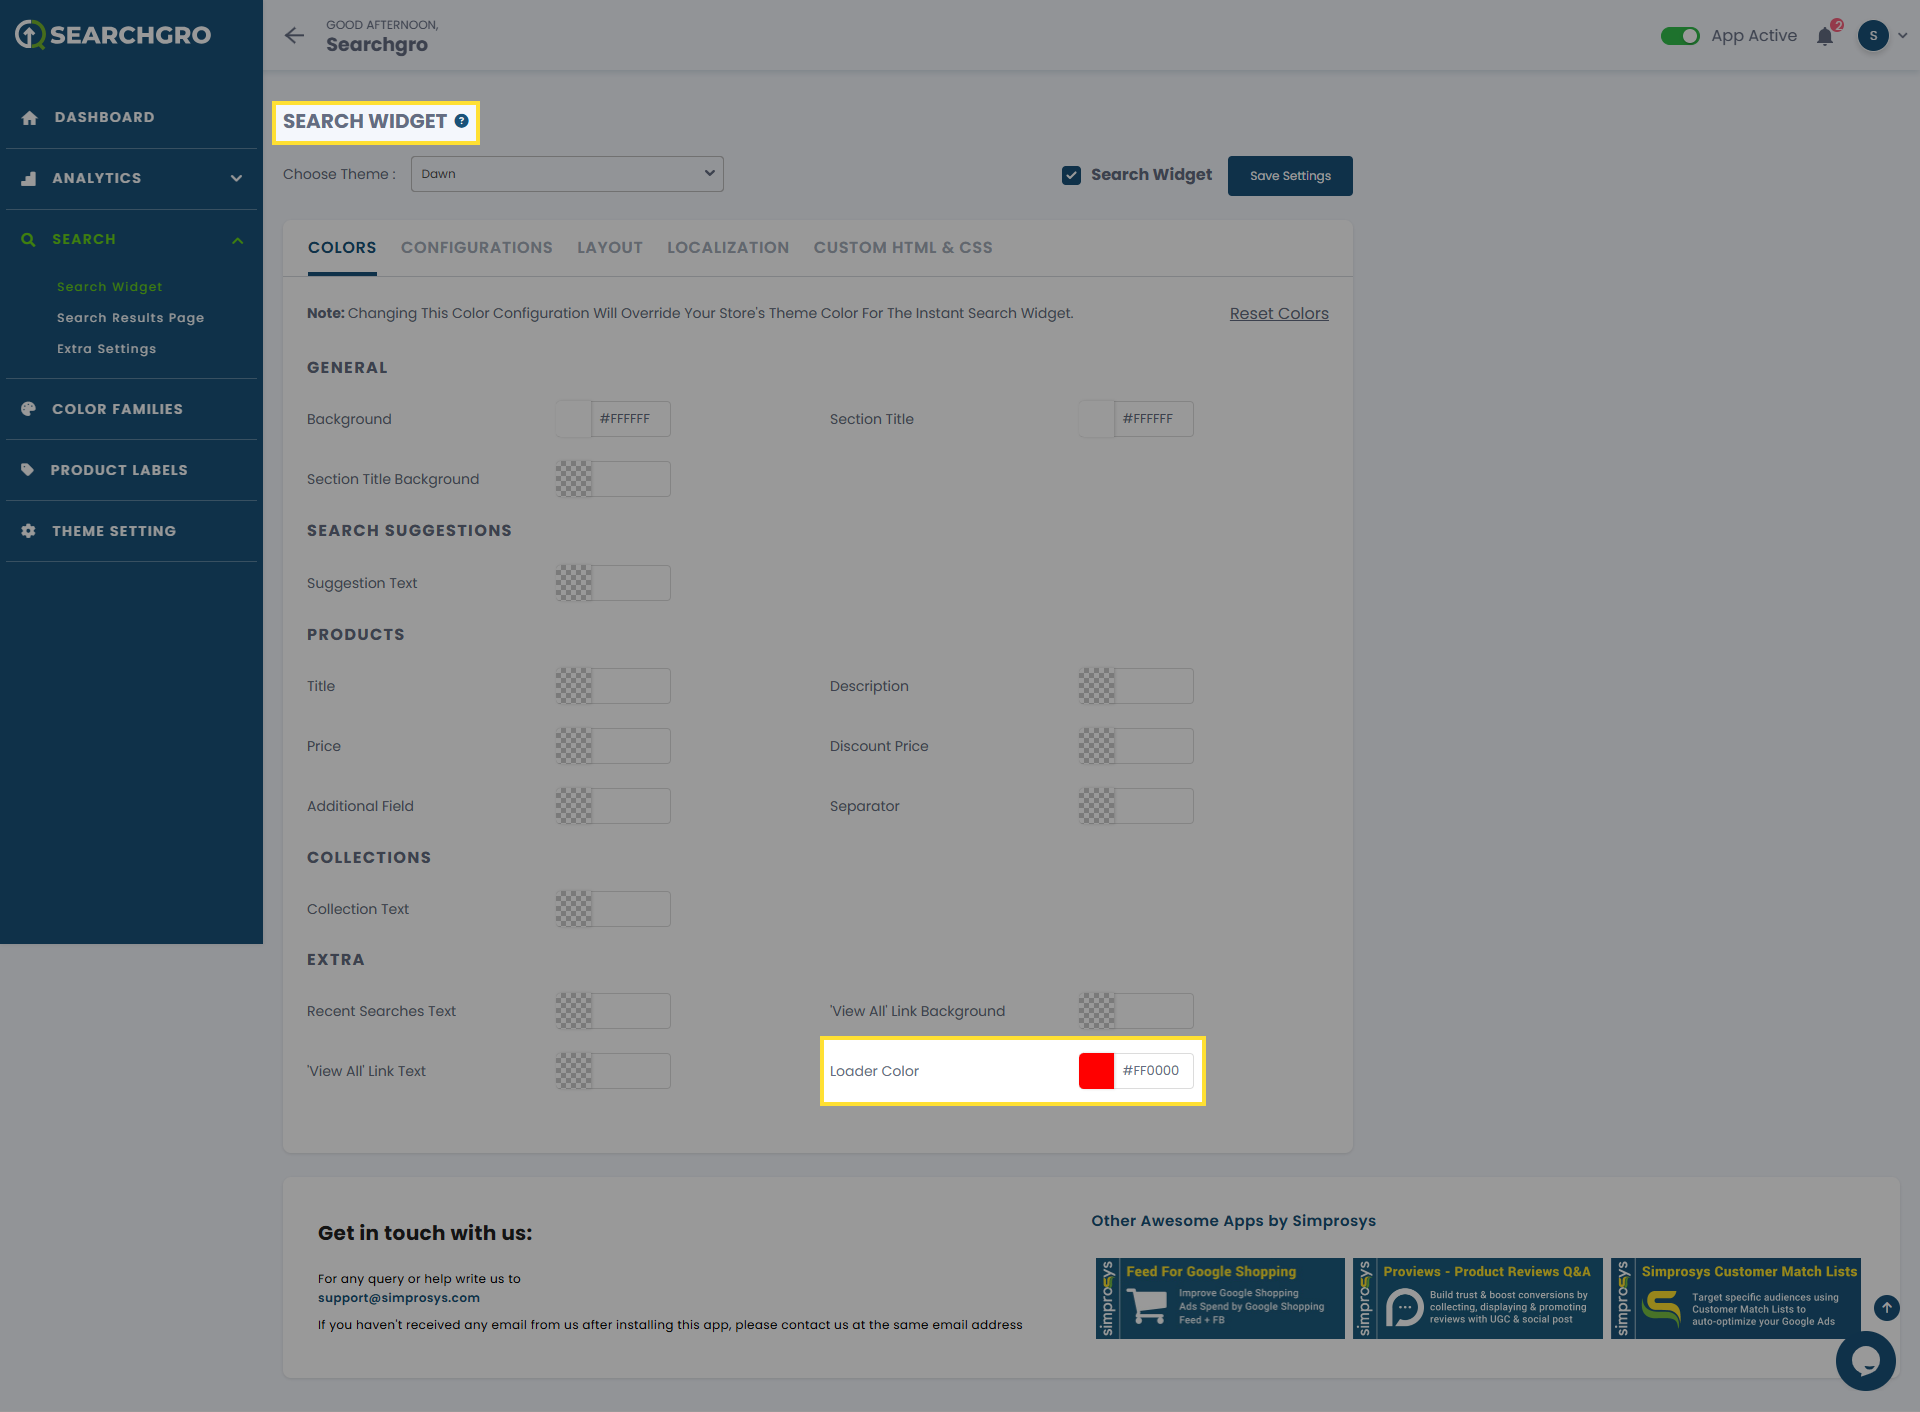Click the Dashboard home icon
The height and width of the screenshot is (1412, 1920).
pyautogui.click(x=29, y=118)
